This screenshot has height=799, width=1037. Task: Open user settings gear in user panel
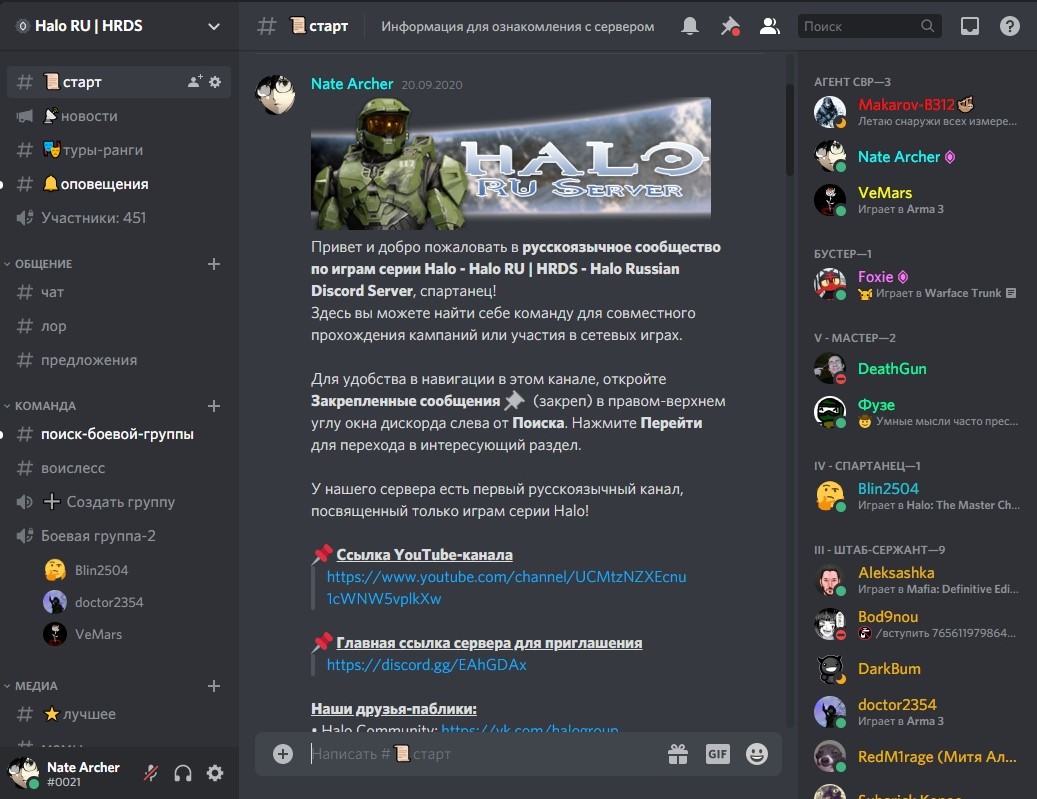215,773
